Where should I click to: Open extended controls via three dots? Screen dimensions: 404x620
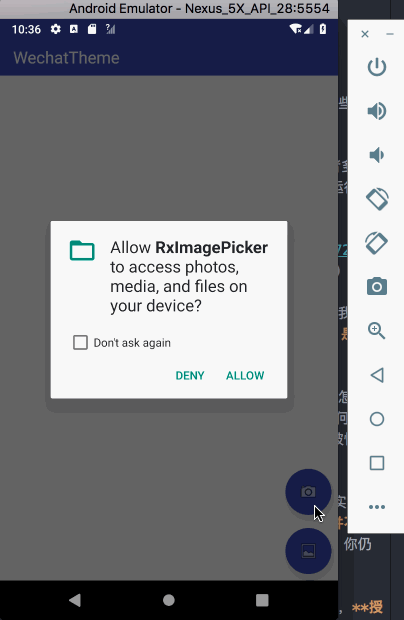tap(377, 507)
